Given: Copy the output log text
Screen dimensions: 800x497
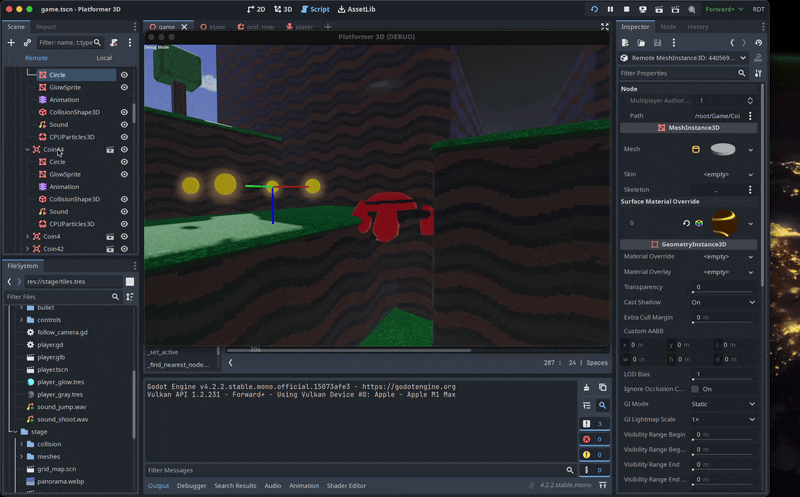Looking at the screenshot, I should pos(602,387).
